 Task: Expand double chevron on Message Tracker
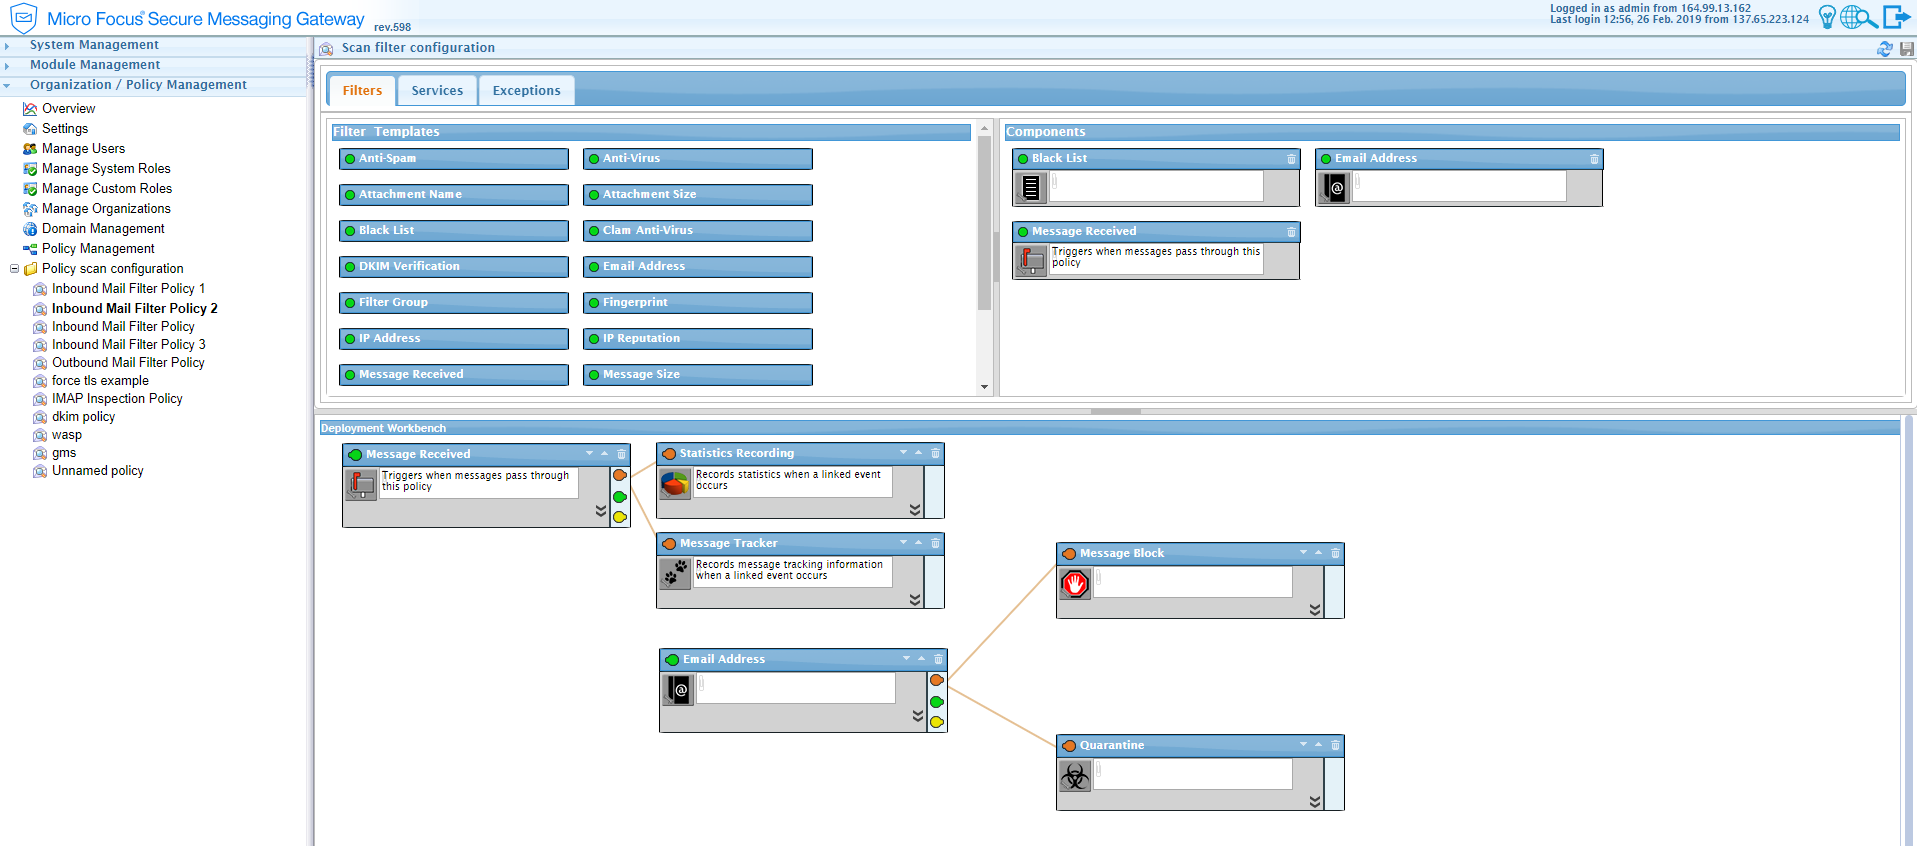(915, 599)
